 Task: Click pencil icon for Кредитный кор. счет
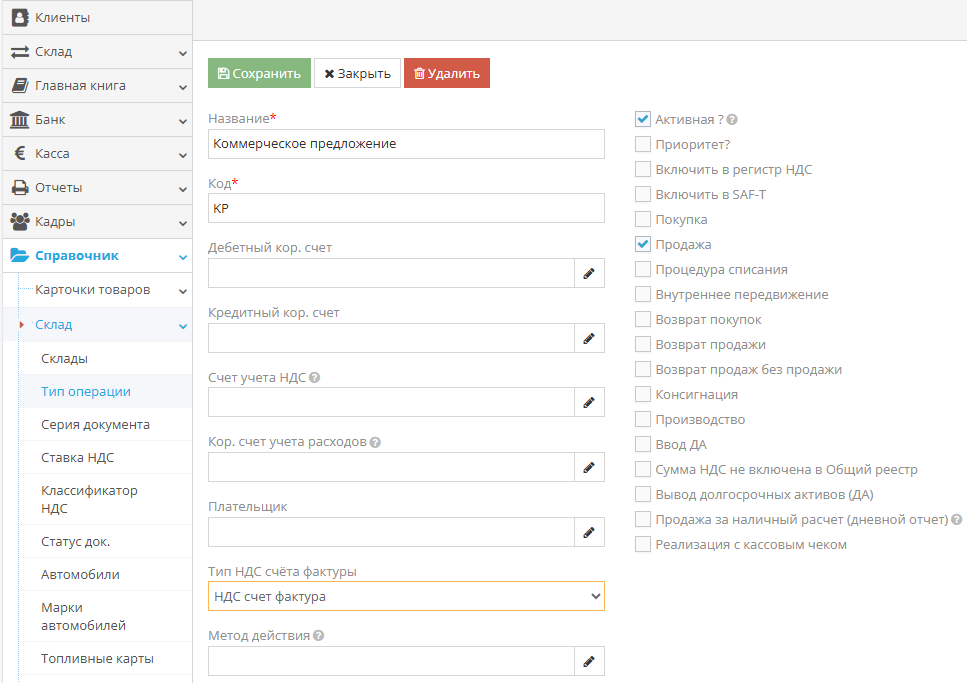[589, 338]
